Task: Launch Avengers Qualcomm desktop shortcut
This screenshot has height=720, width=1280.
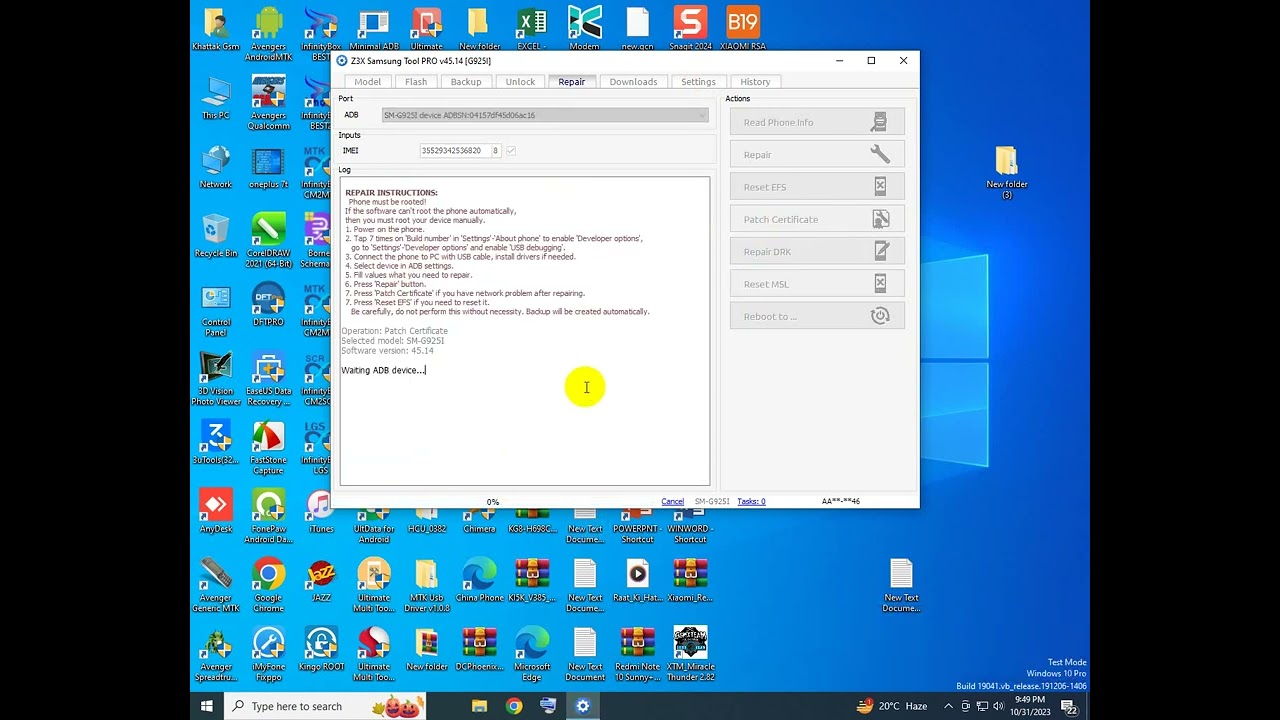Action: 268,103
